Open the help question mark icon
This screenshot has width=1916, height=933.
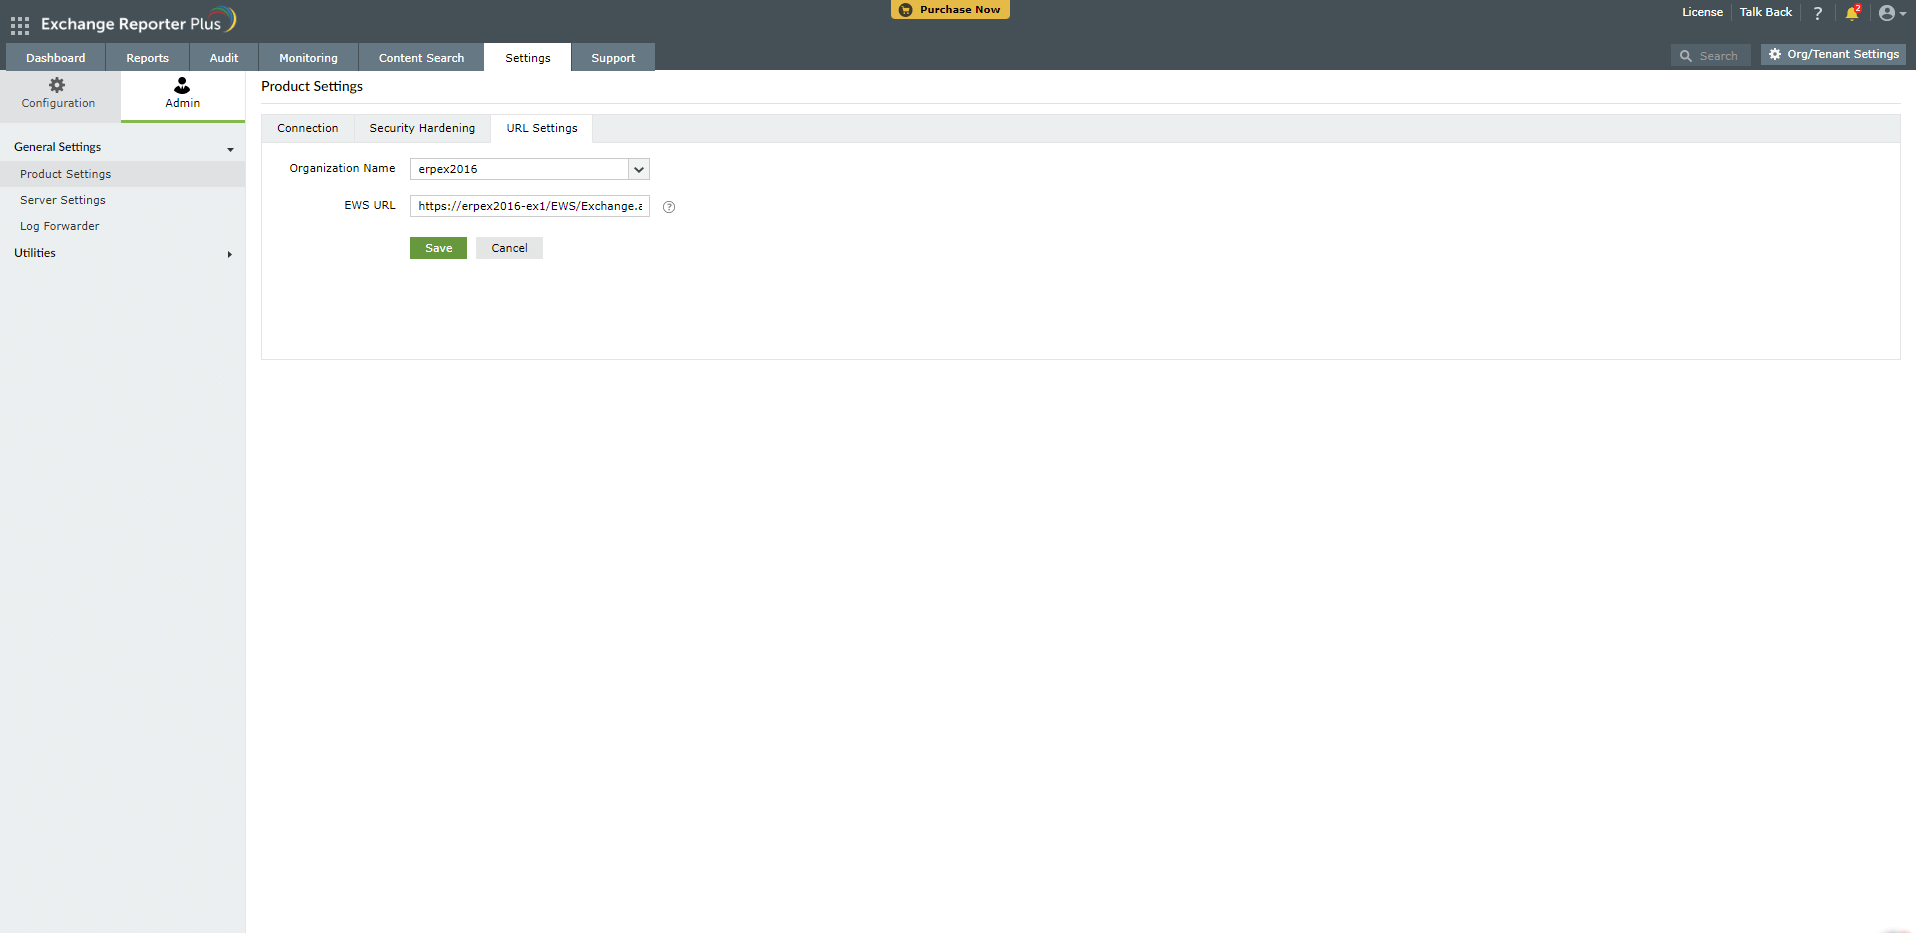tap(1818, 13)
